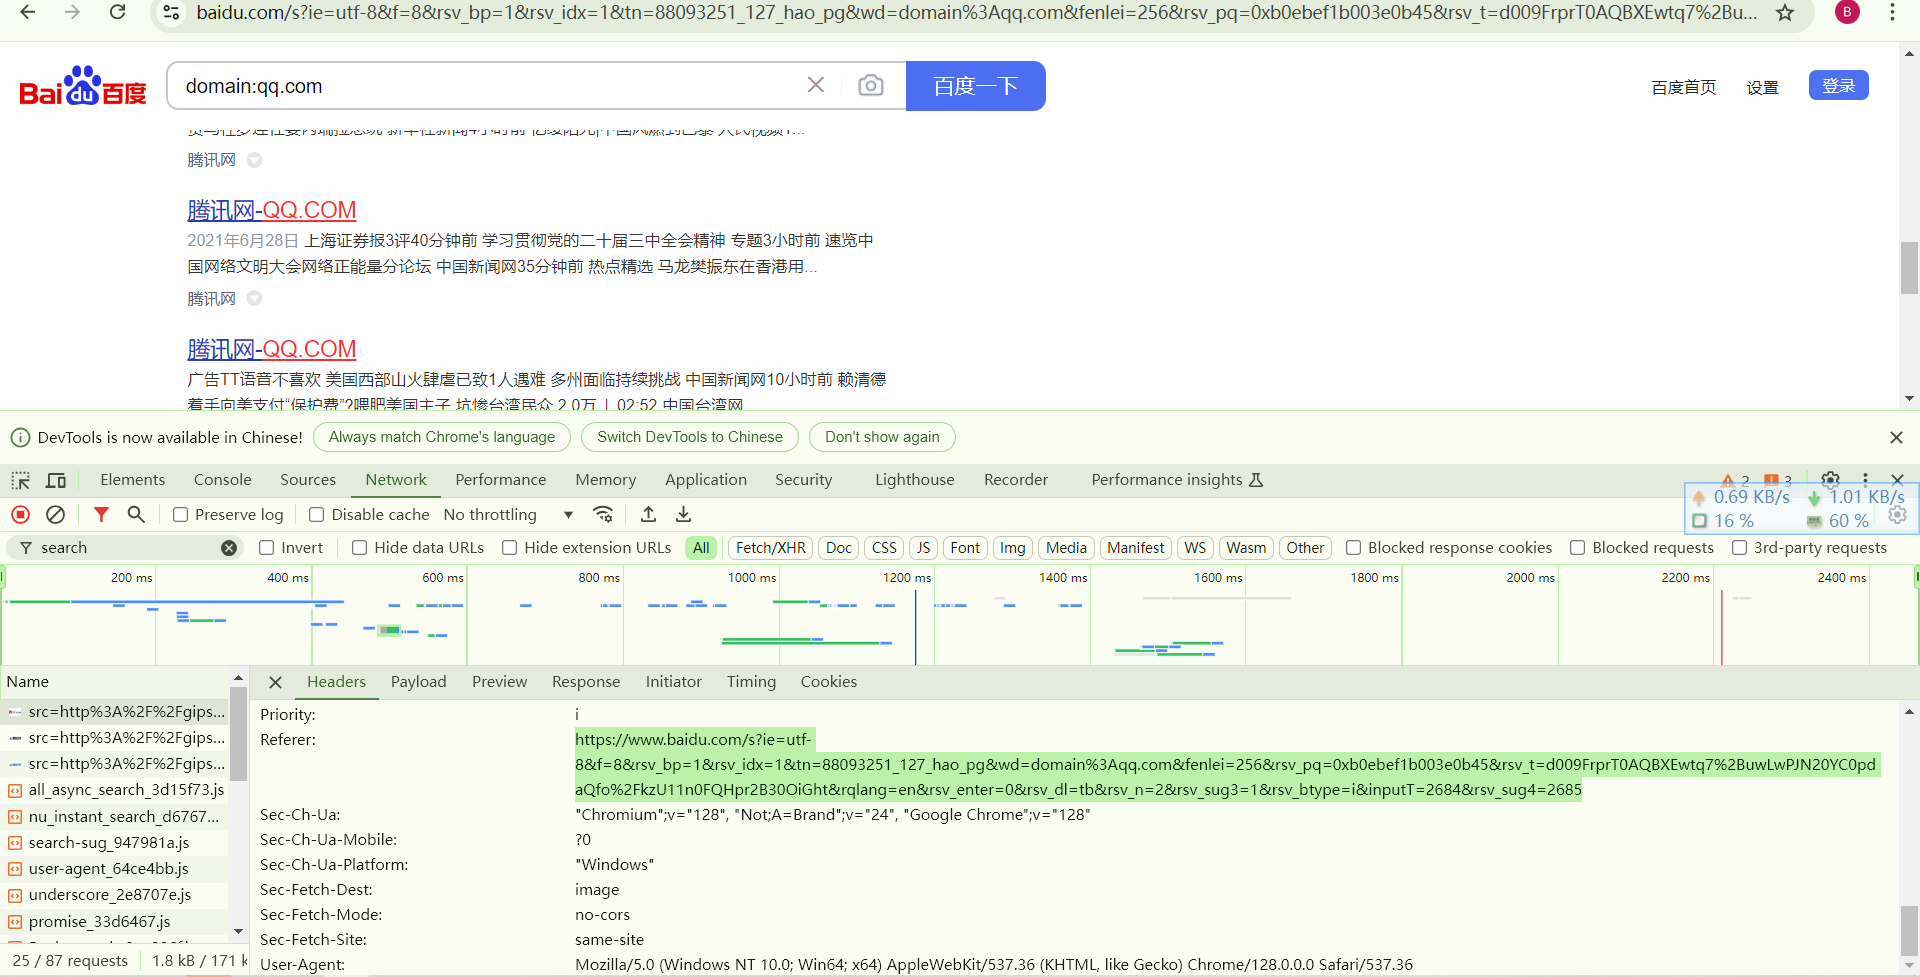Screen dimensions: 1920x977
Task: Clear the network log
Action: pyautogui.click(x=56, y=514)
